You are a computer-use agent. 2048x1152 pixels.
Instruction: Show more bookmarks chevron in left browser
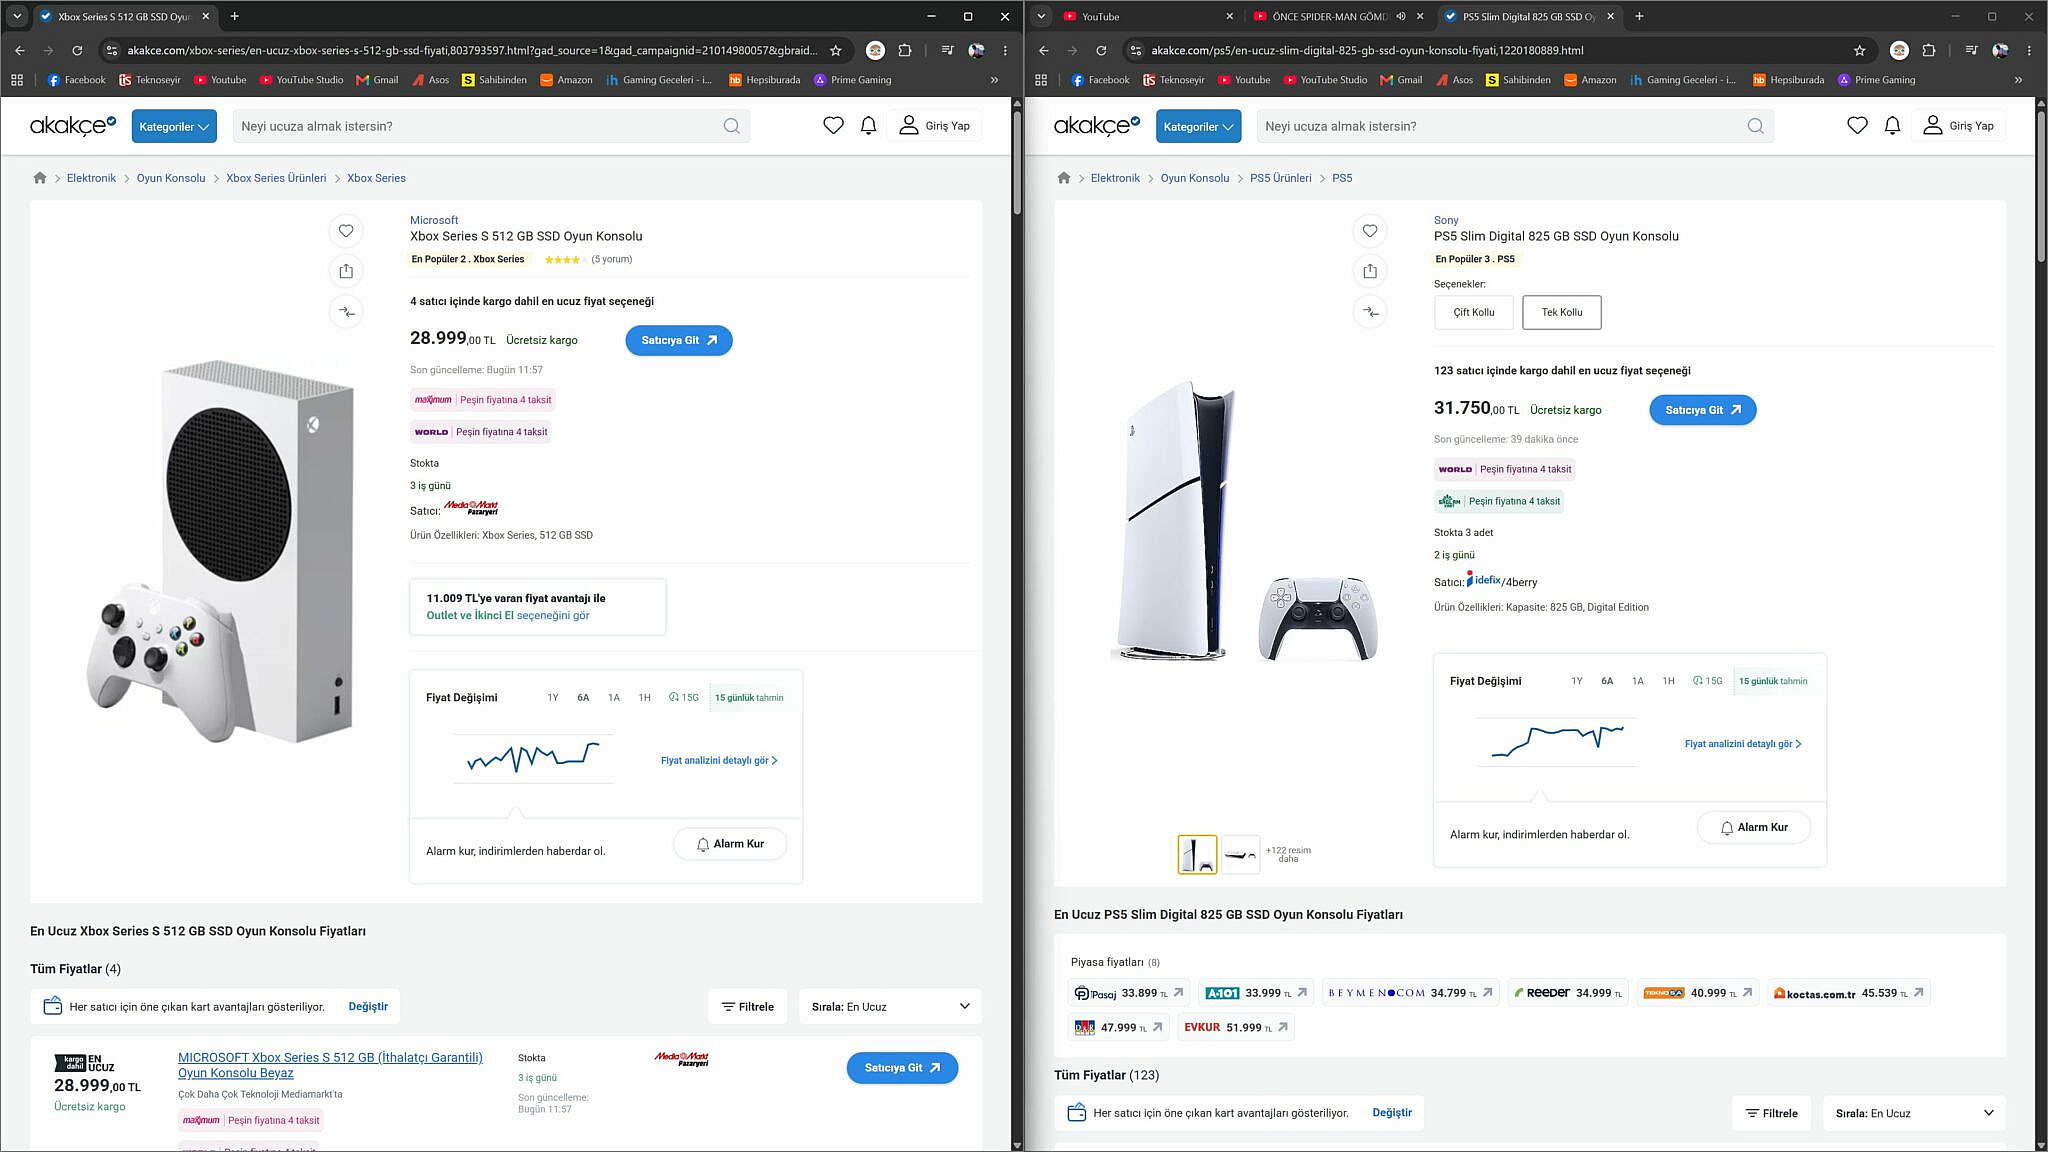(x=994, y=80)
